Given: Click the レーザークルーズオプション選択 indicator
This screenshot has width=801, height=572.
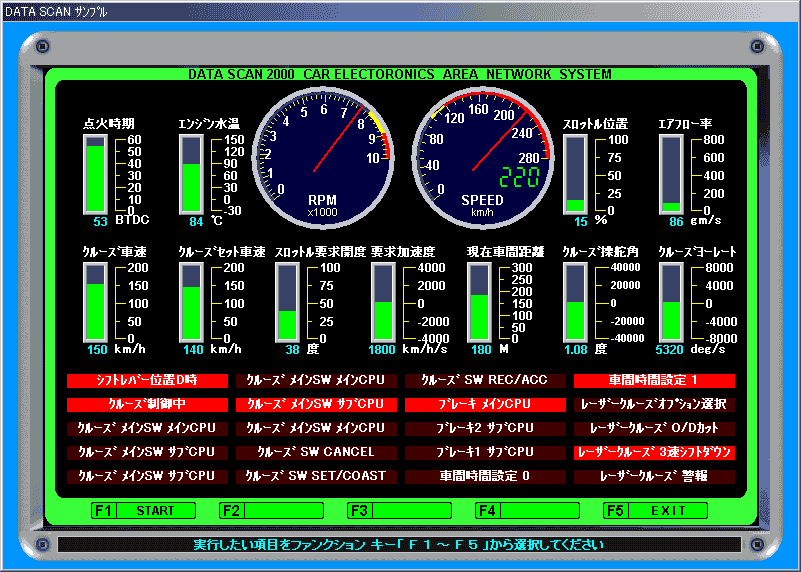Looking at the screenshot, I should 654,404.
